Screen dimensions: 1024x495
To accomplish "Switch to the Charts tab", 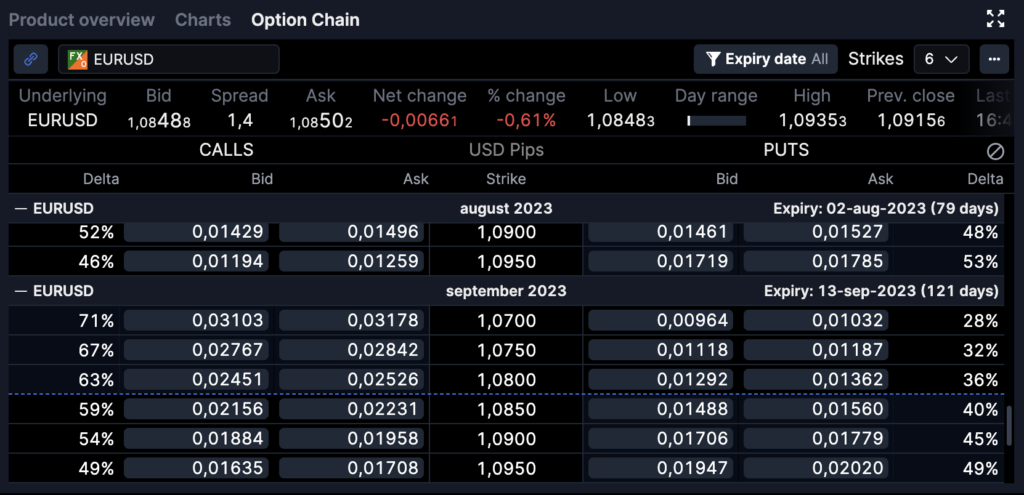I will [203, 20].
